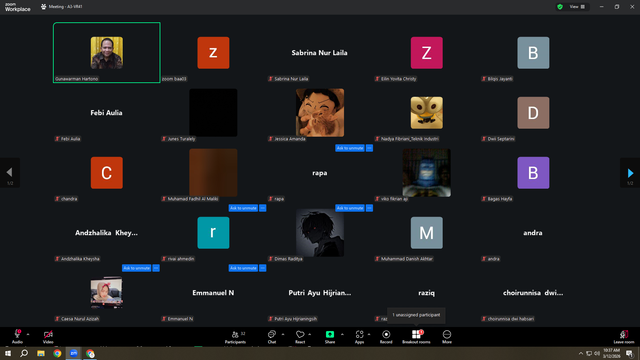The width and height of the screenshot is (640, 360).
Task: Expand the Chat options caret
Action: [x=282, y=334]
